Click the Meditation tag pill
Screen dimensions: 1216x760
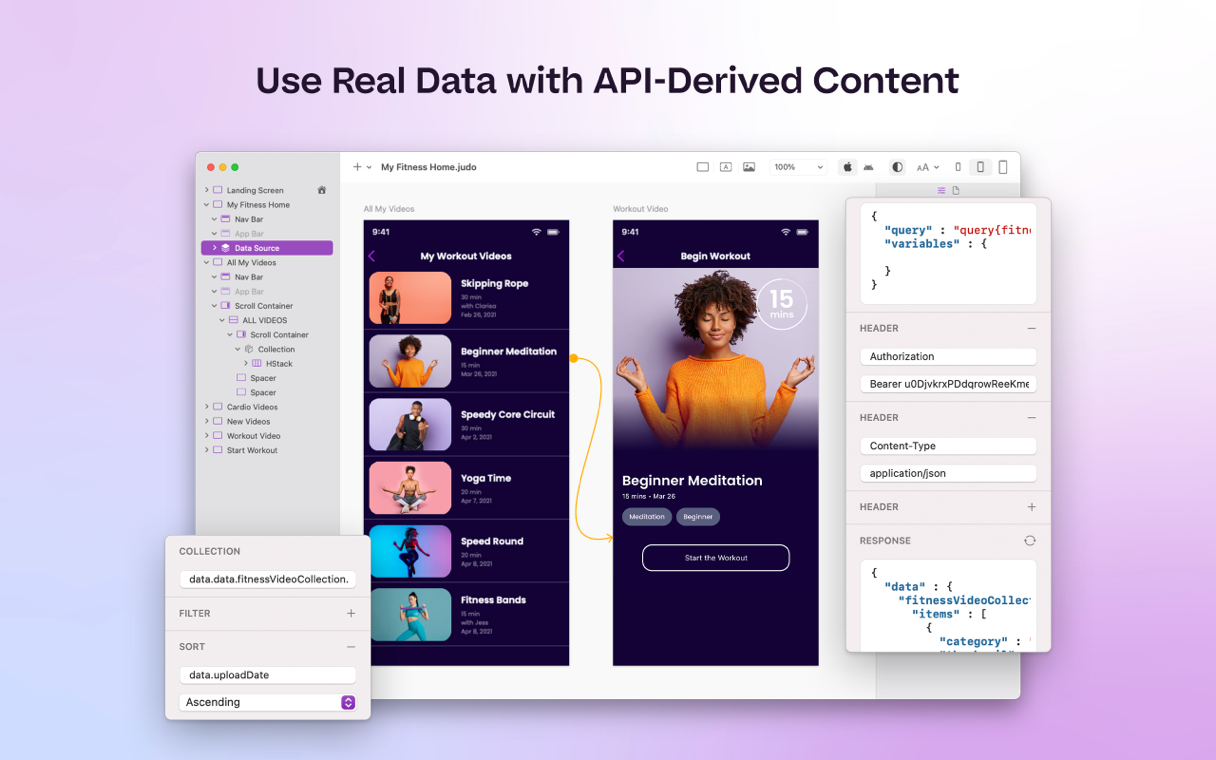647,517
